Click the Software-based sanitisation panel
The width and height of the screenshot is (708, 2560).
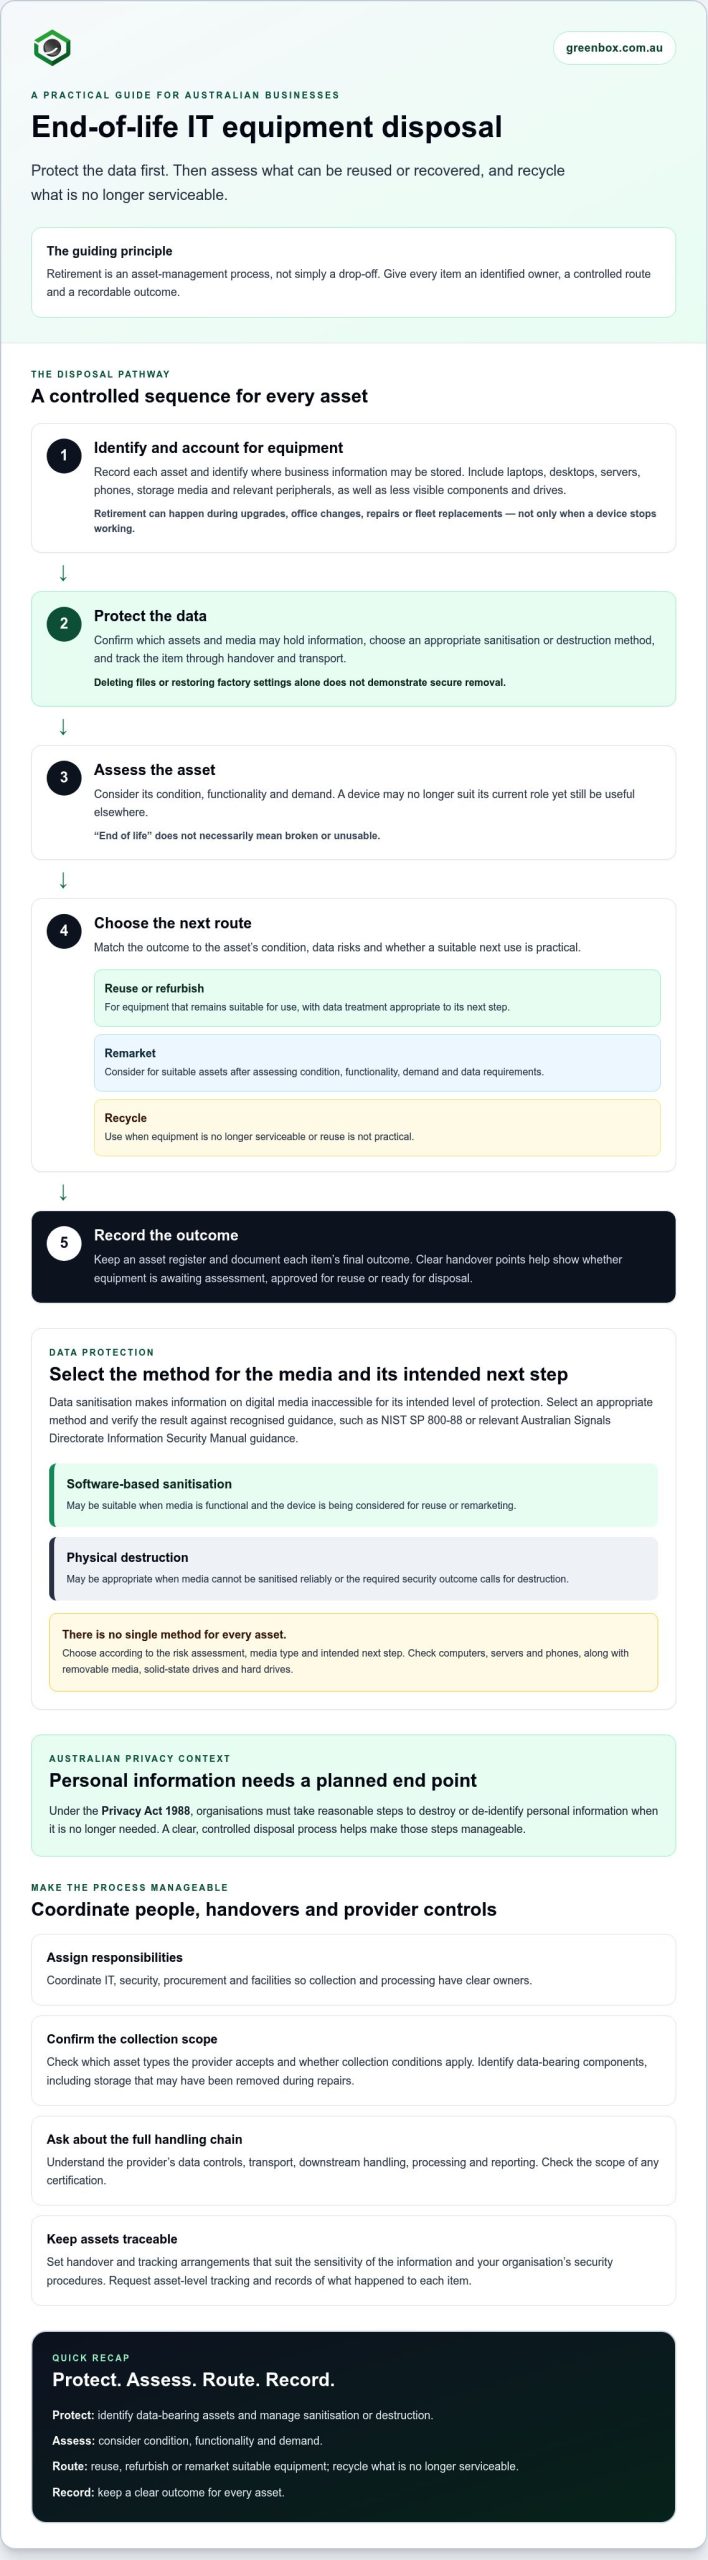(354, 1494)
